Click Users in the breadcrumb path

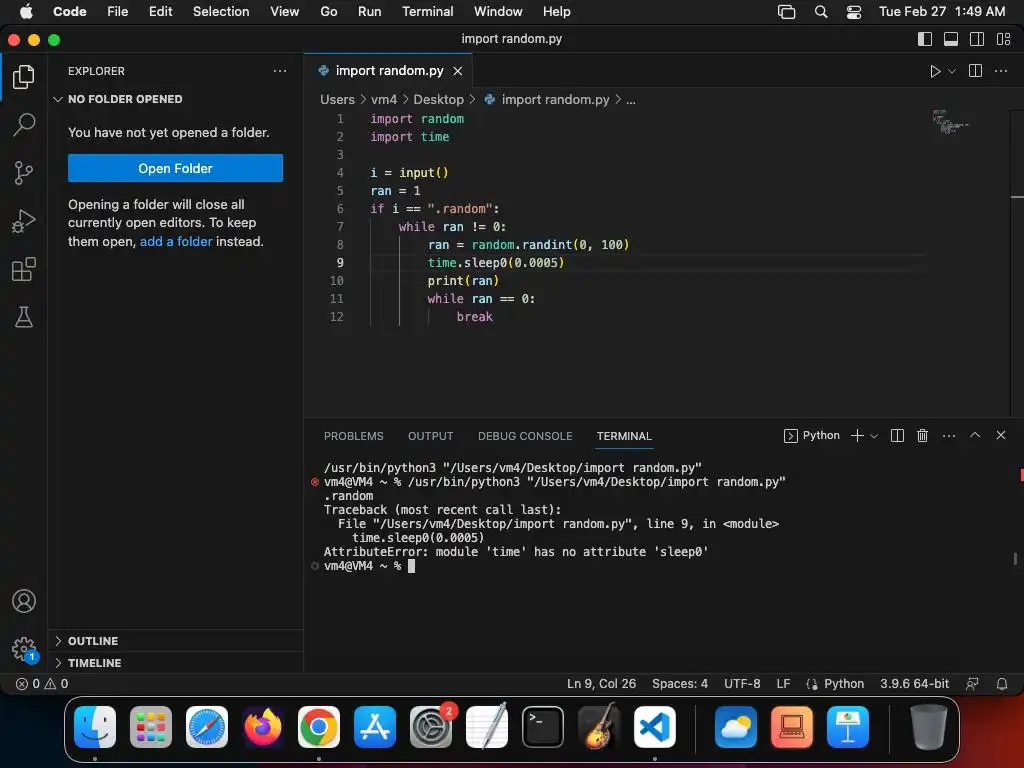point(337,99)
